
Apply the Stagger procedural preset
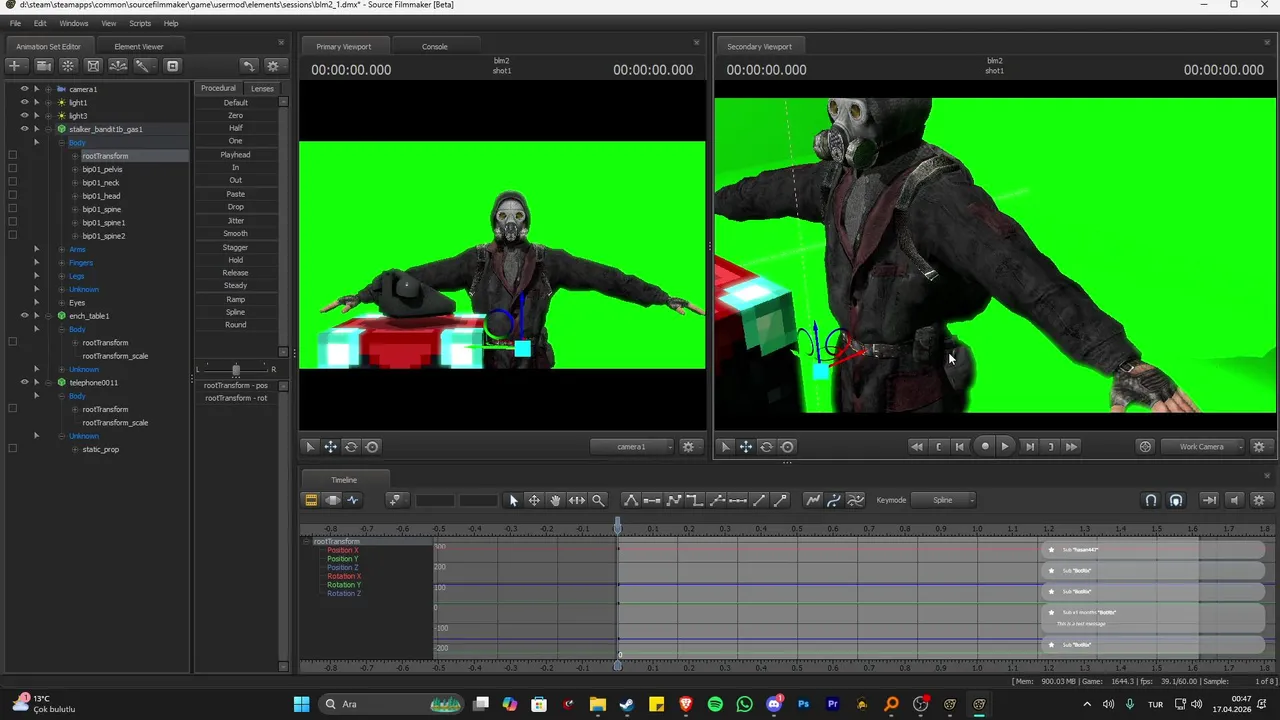point(236,247)
